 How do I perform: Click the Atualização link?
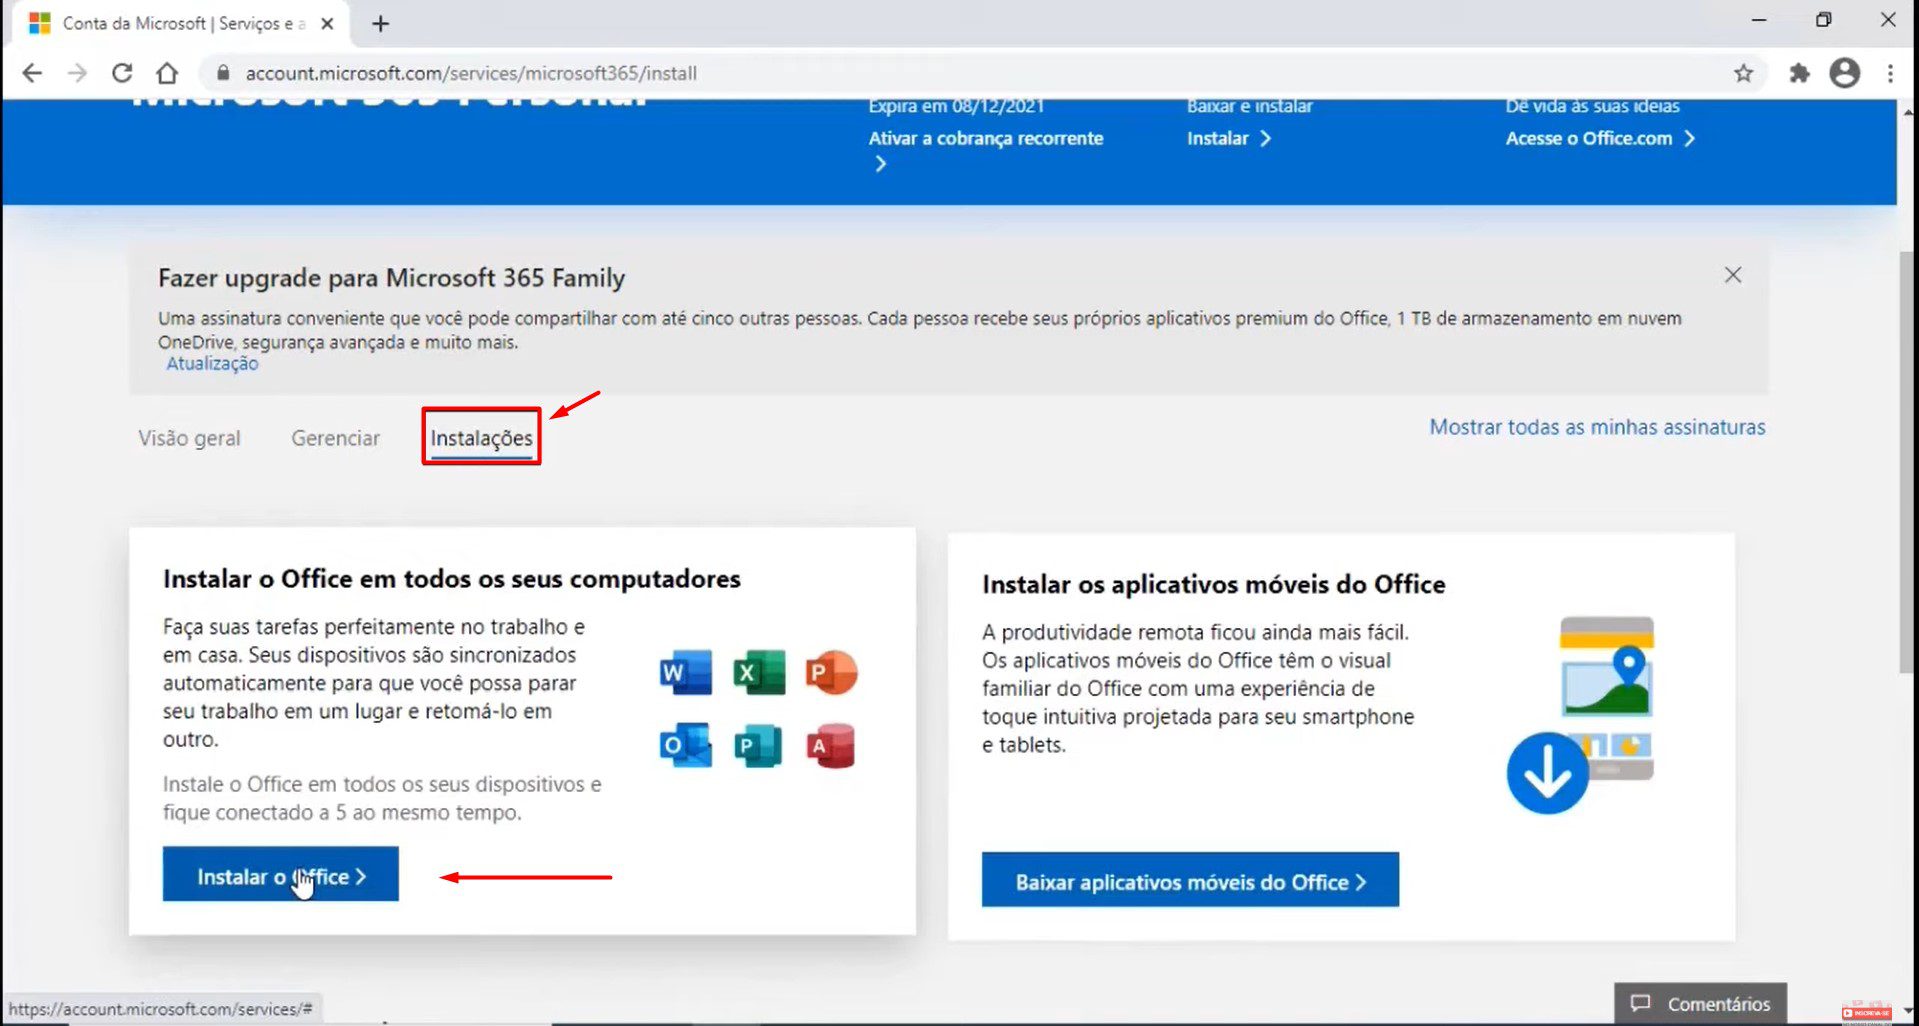(x=211, y=363)
